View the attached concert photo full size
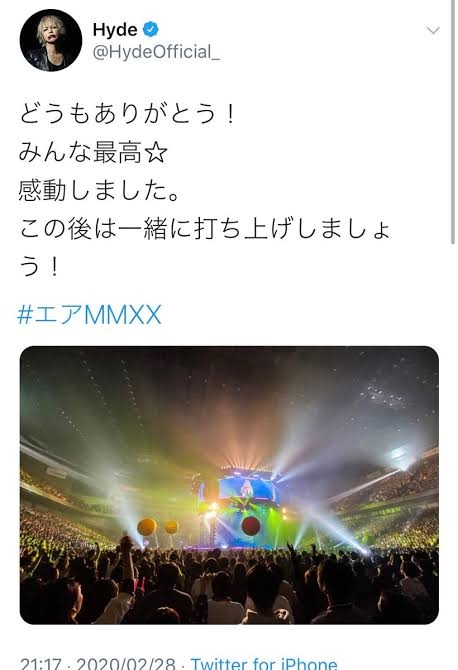The width and height of the screenshot is (458, 670). (229, 485)
